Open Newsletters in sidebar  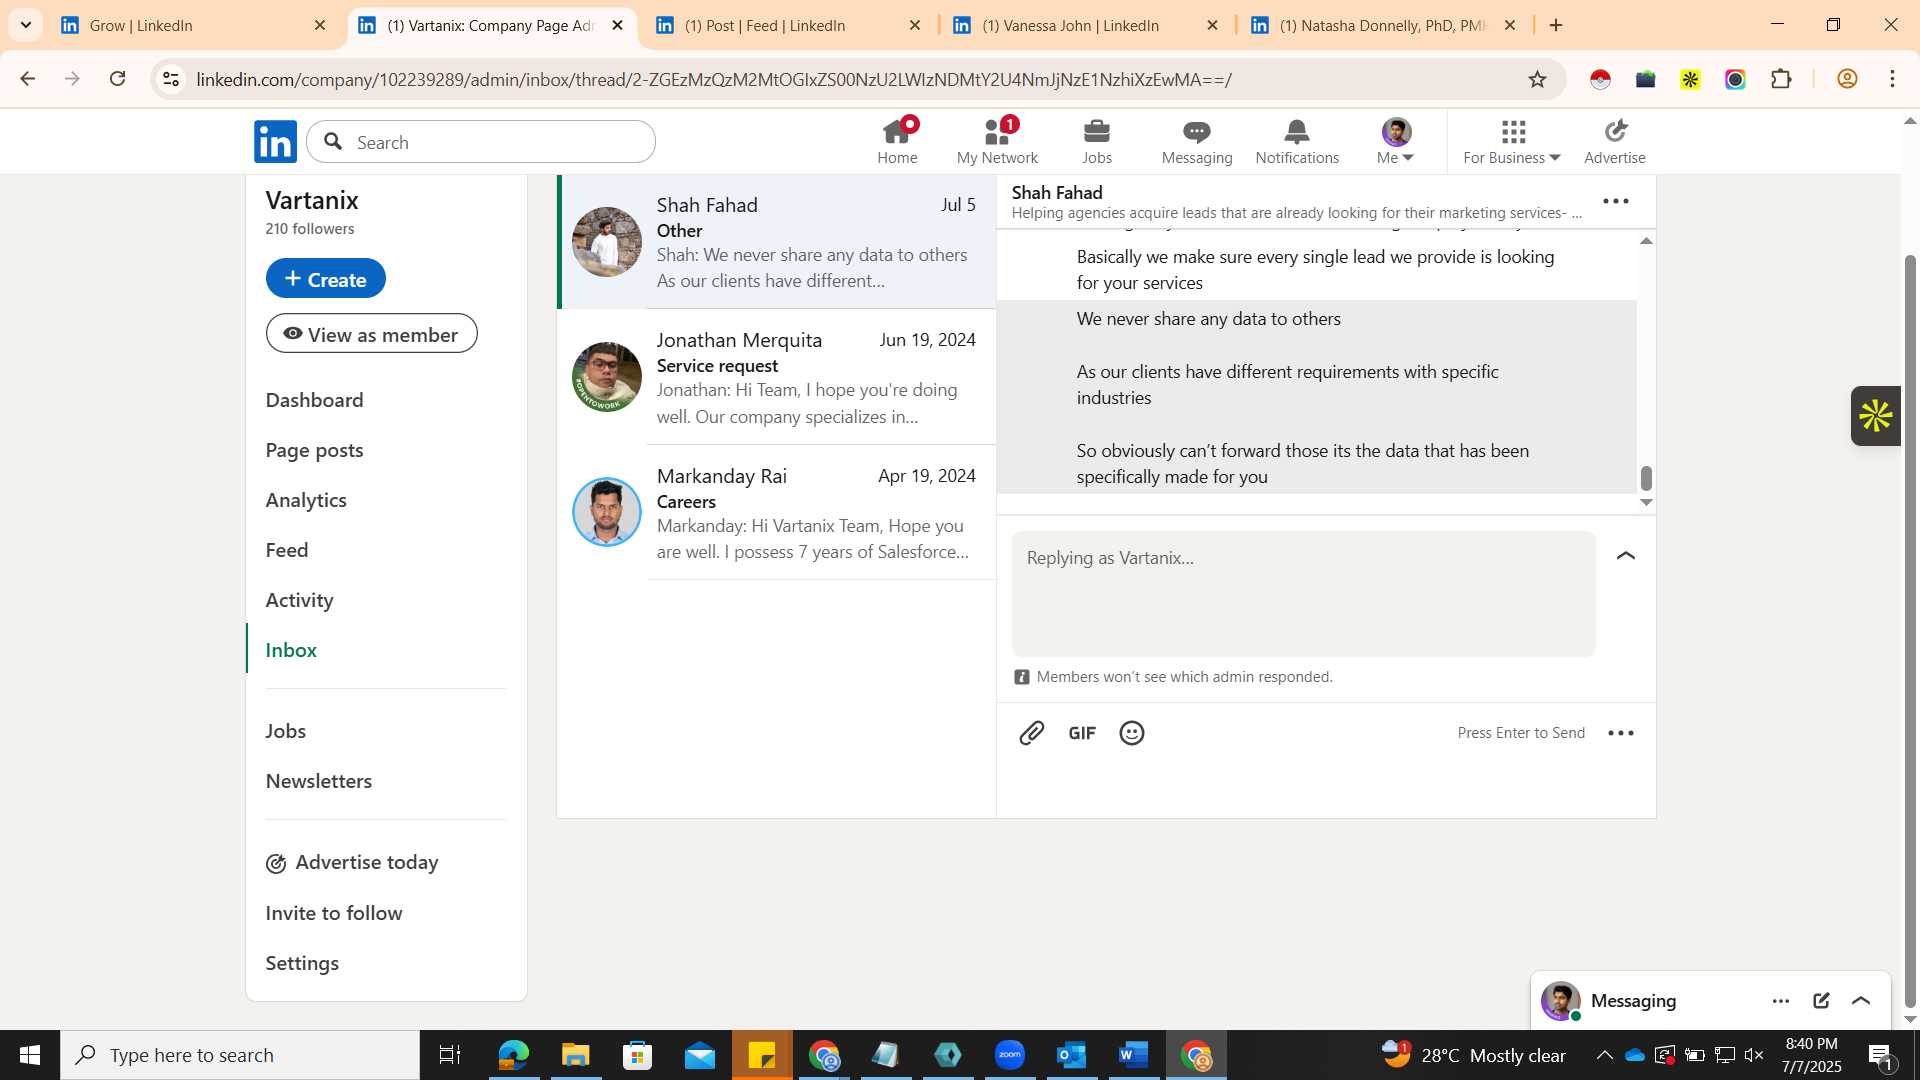pos(319,781)
